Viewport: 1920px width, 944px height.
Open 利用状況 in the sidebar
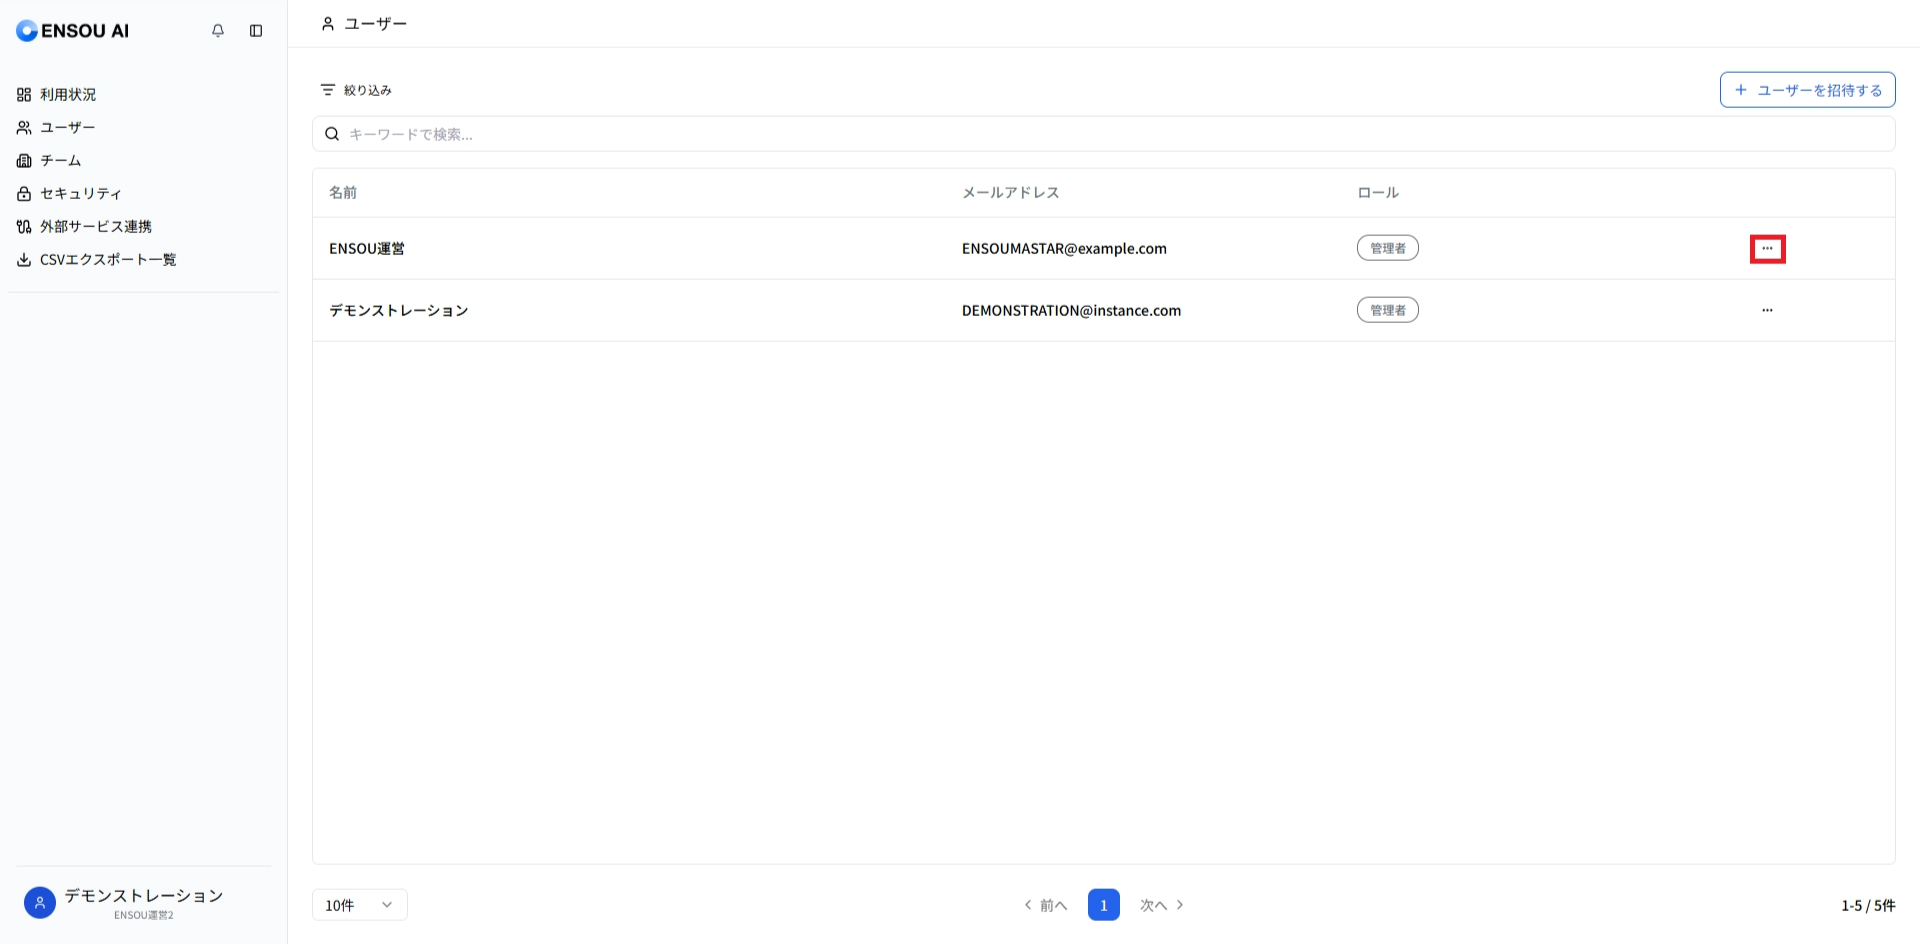click(x=57, y=94)
